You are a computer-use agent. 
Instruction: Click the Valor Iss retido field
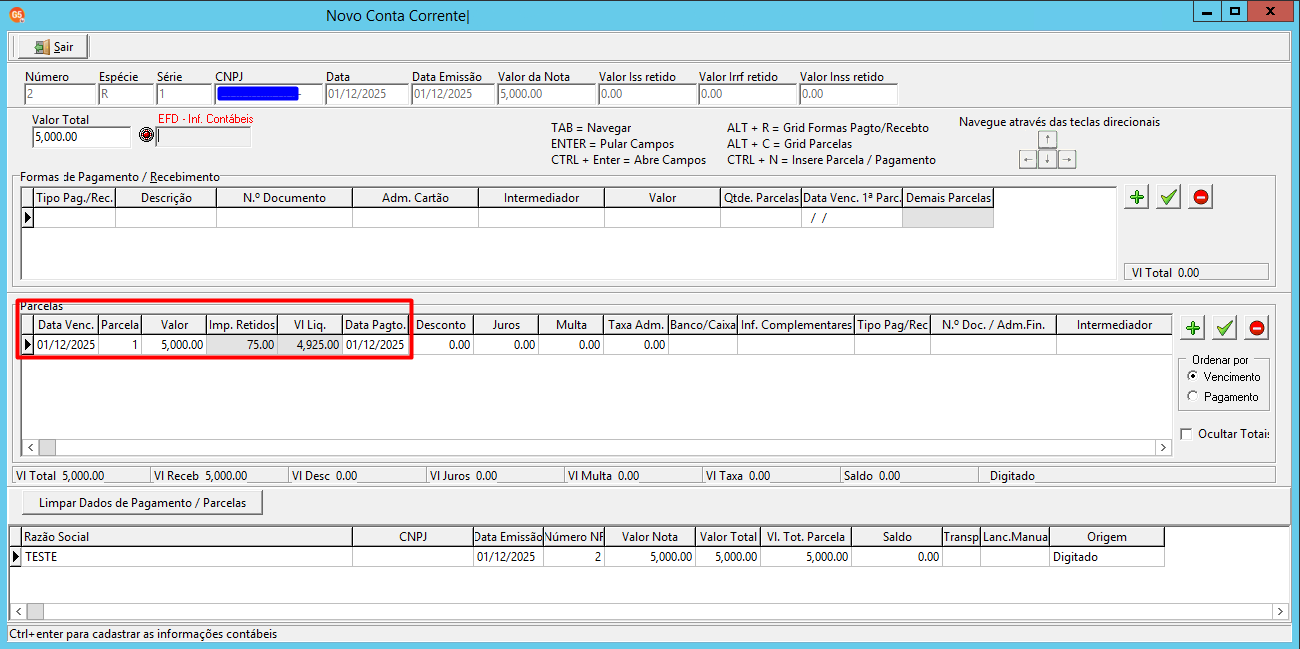(647, 94)
